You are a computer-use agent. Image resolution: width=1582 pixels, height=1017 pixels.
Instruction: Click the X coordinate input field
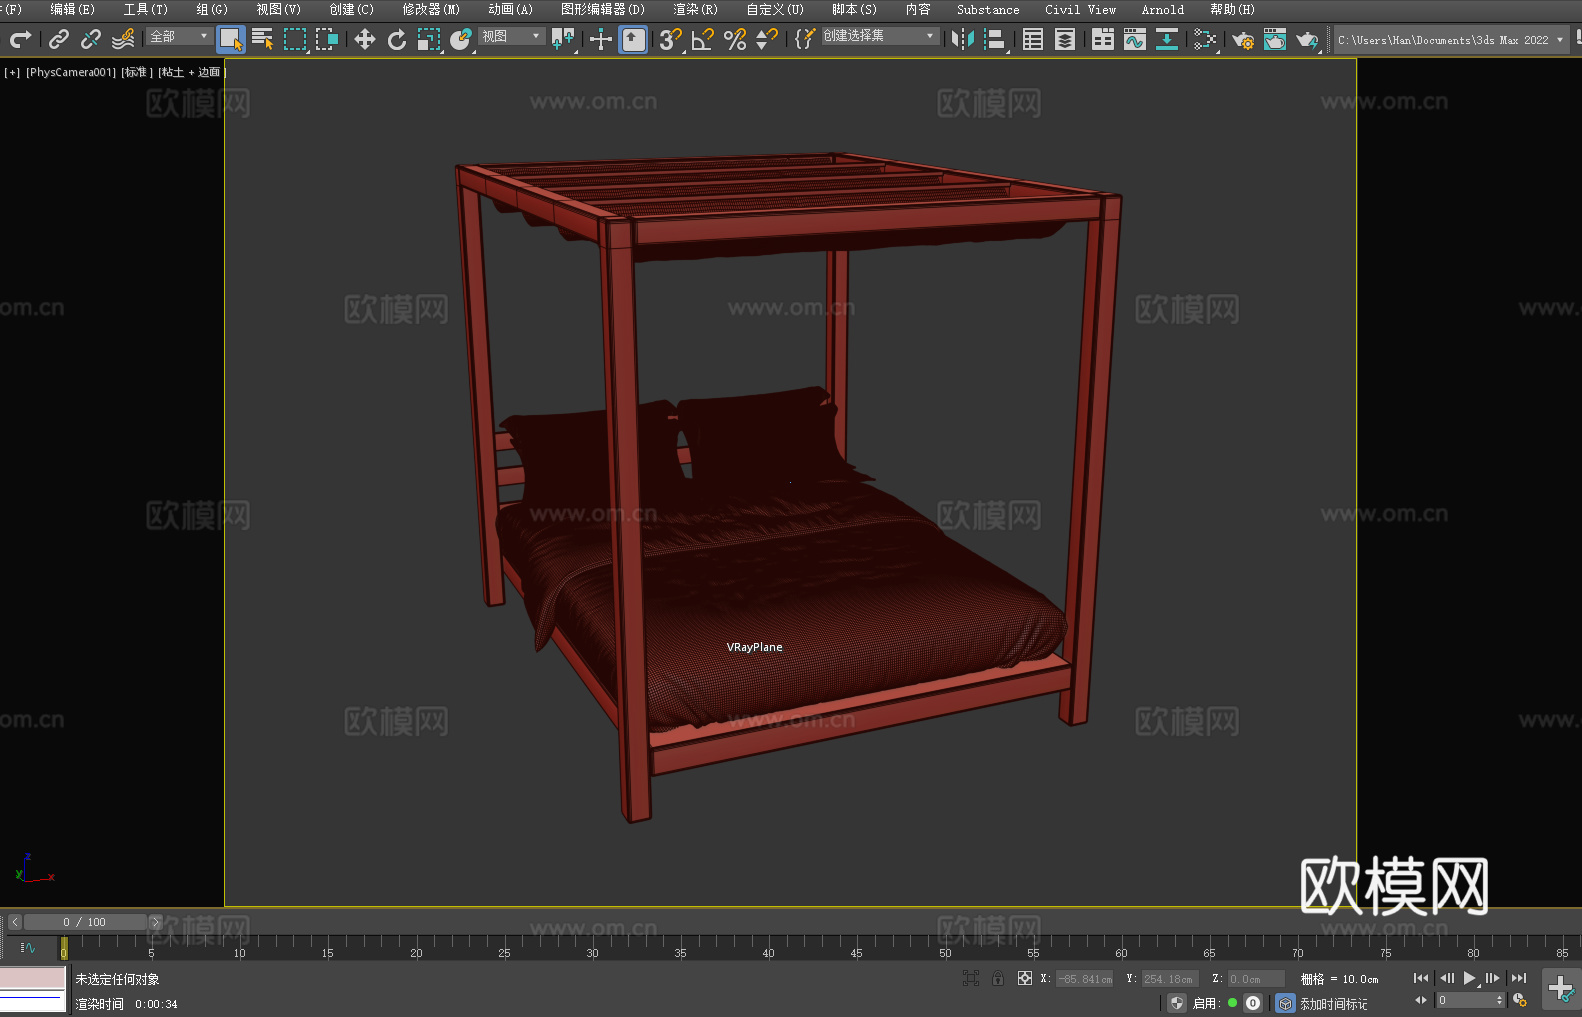pyautogui.click(x=1086, y=979)
